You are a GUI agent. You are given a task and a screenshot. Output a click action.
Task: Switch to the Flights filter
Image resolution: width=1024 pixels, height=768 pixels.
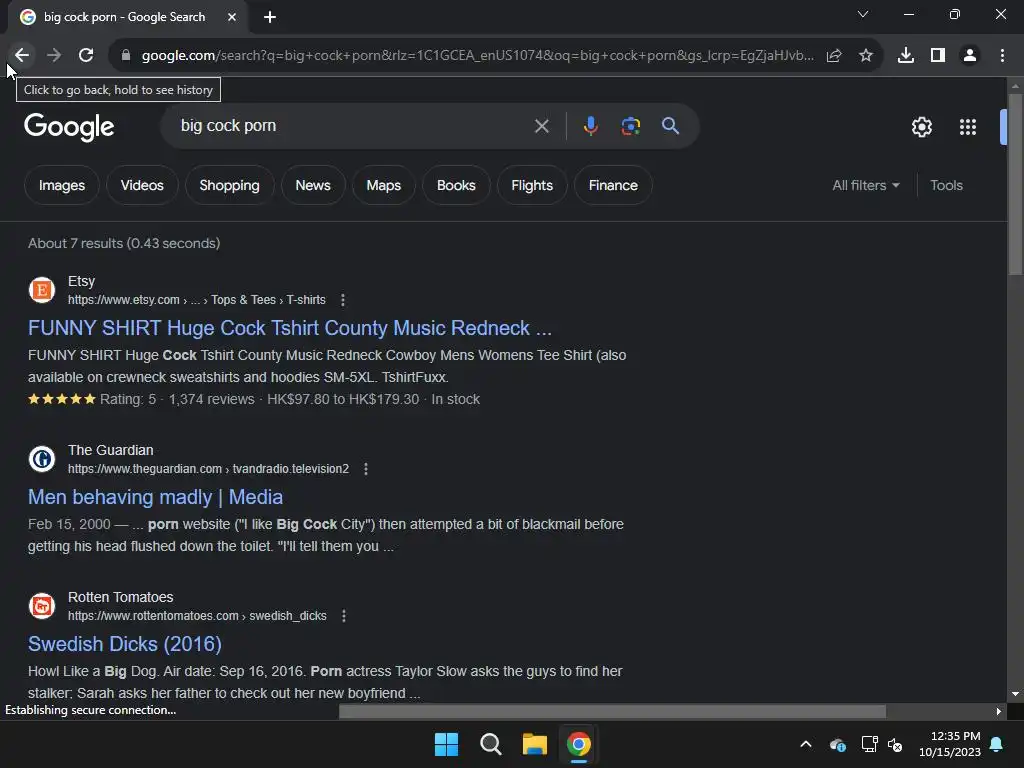click(x=532, y=185)
